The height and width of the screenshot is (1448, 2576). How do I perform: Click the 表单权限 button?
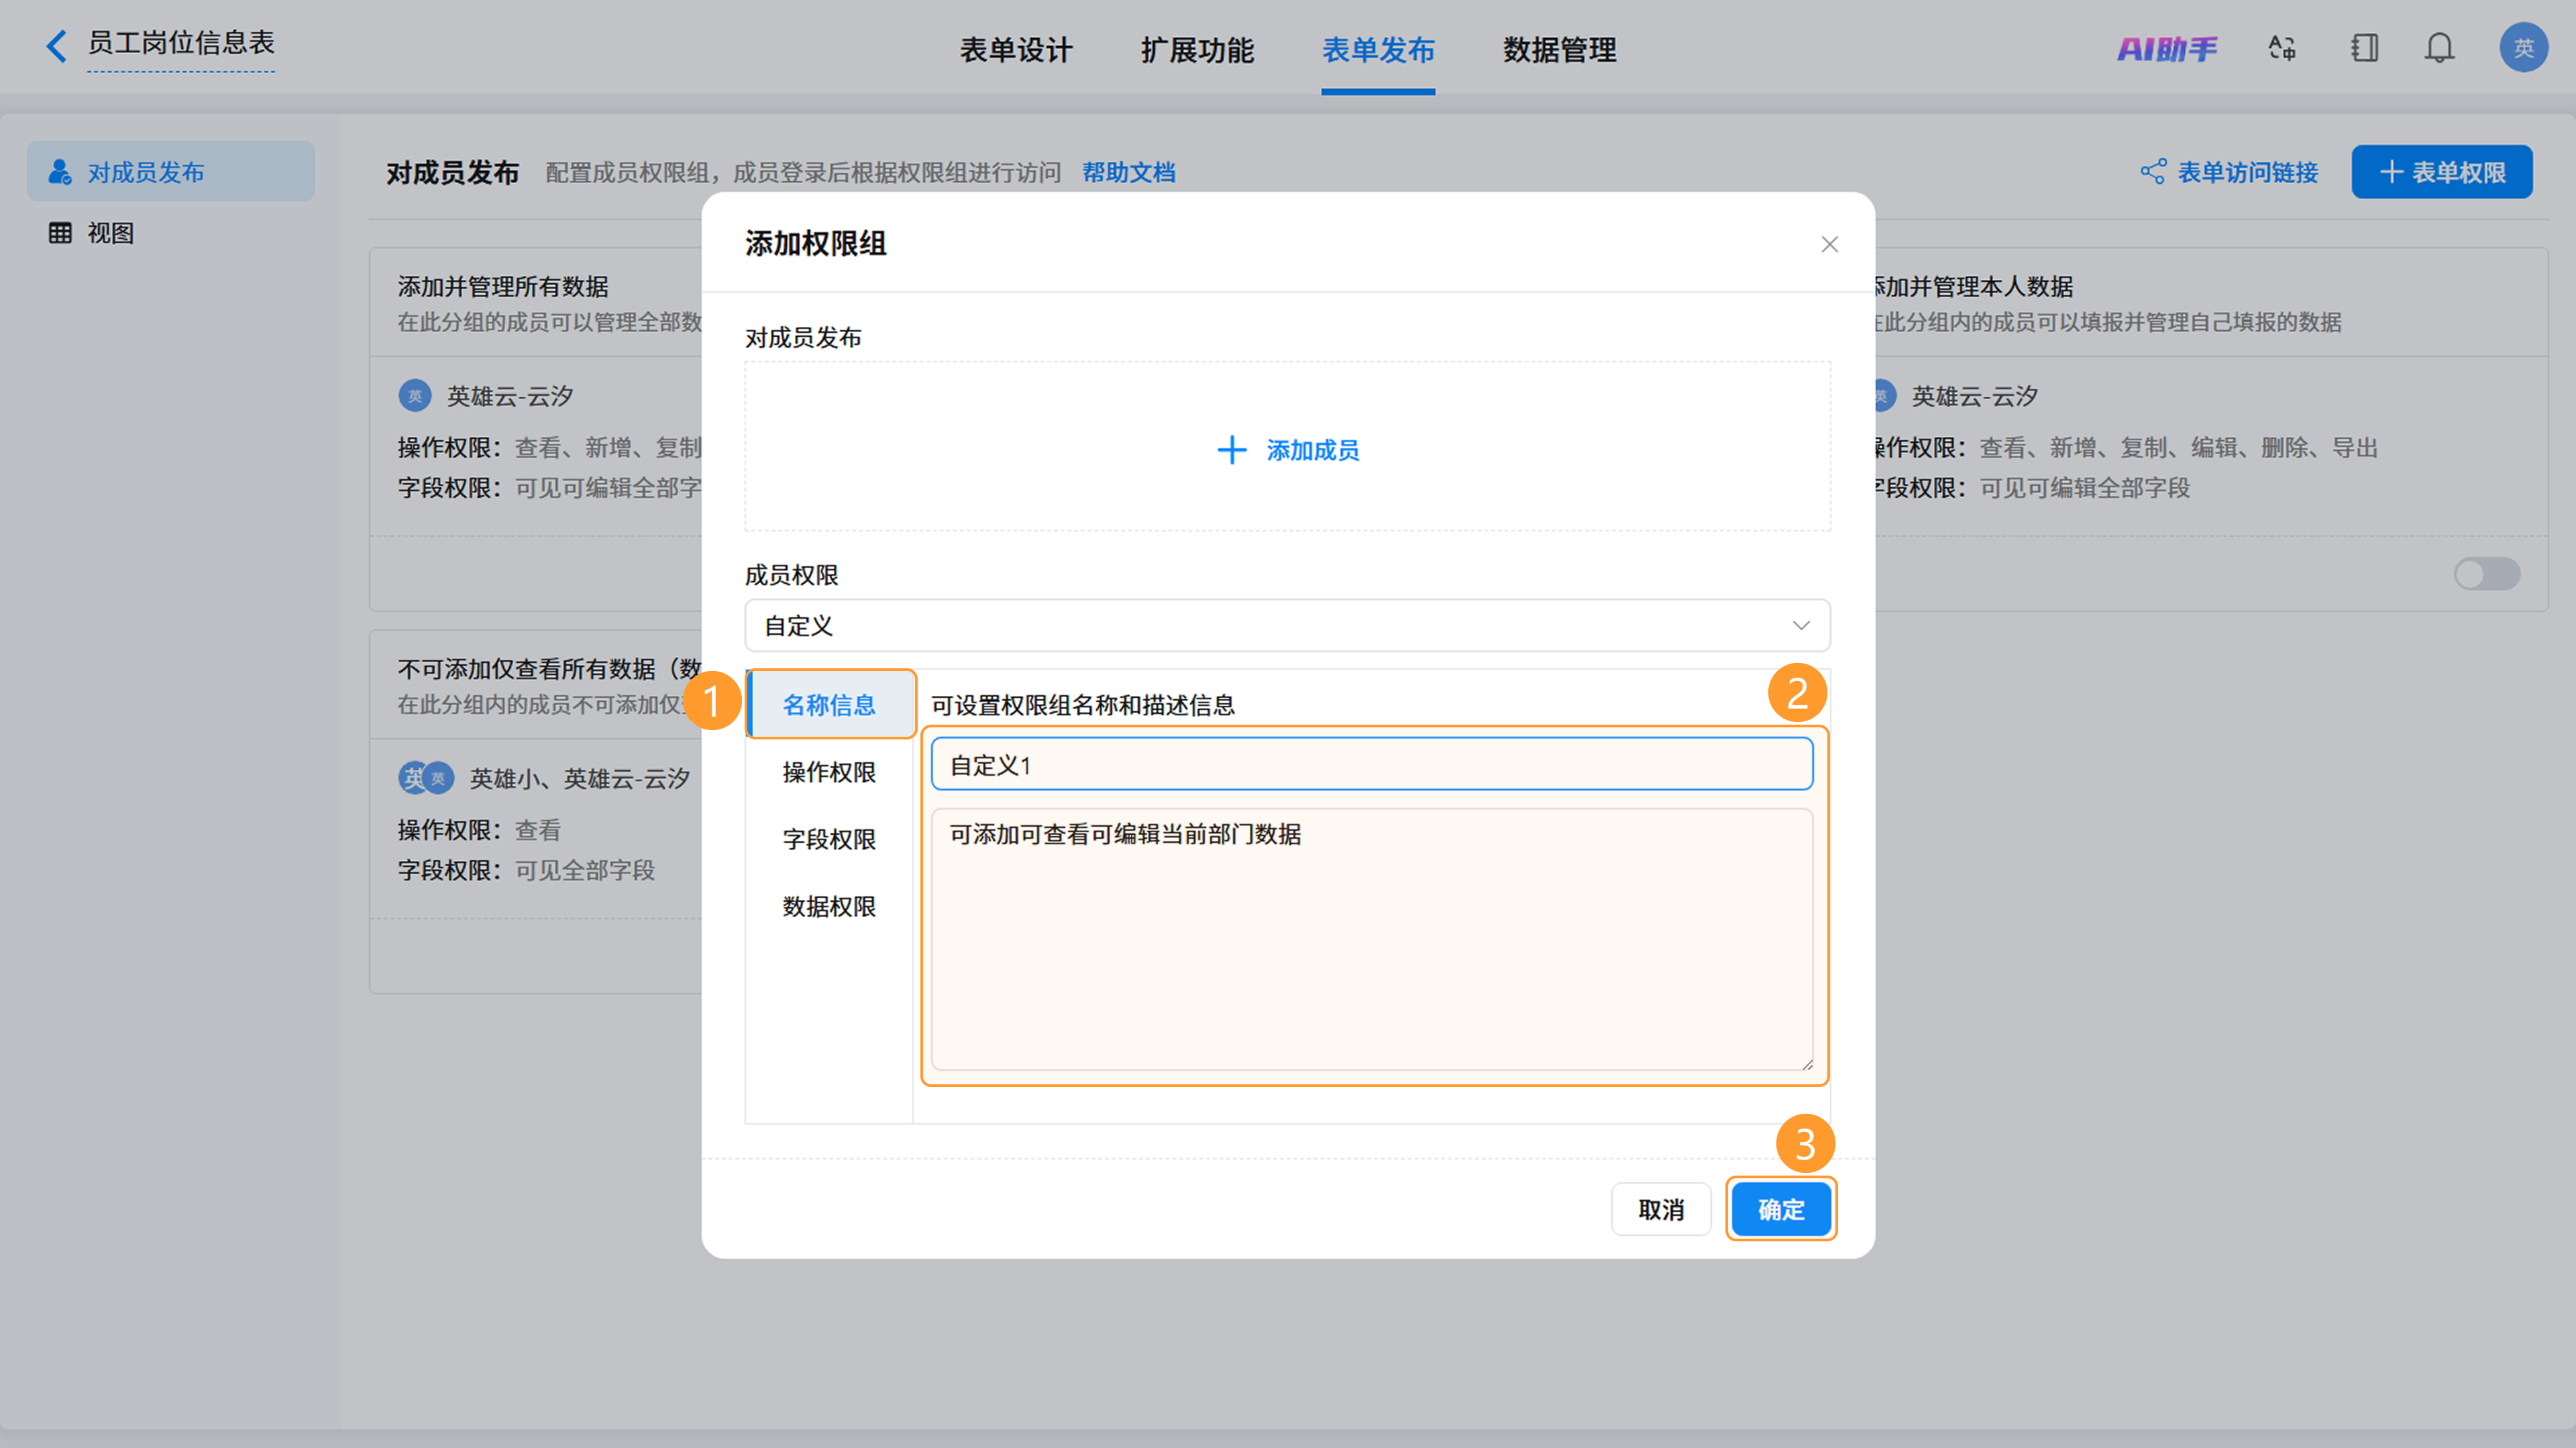click(x=2441, y=172)
